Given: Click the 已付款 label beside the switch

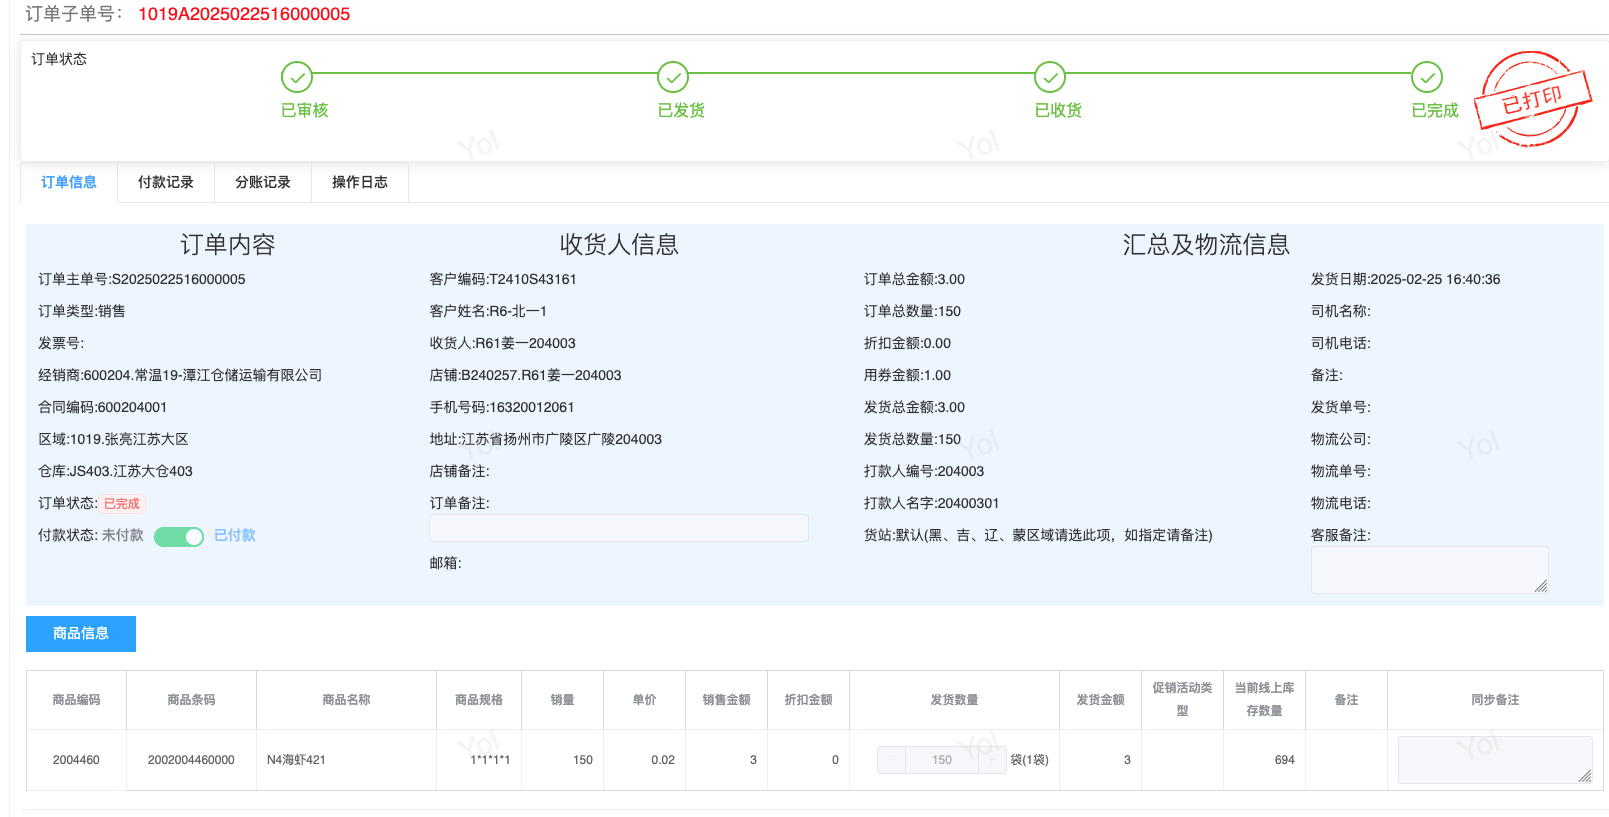Looking at the screenshot, I should (235, 536).
